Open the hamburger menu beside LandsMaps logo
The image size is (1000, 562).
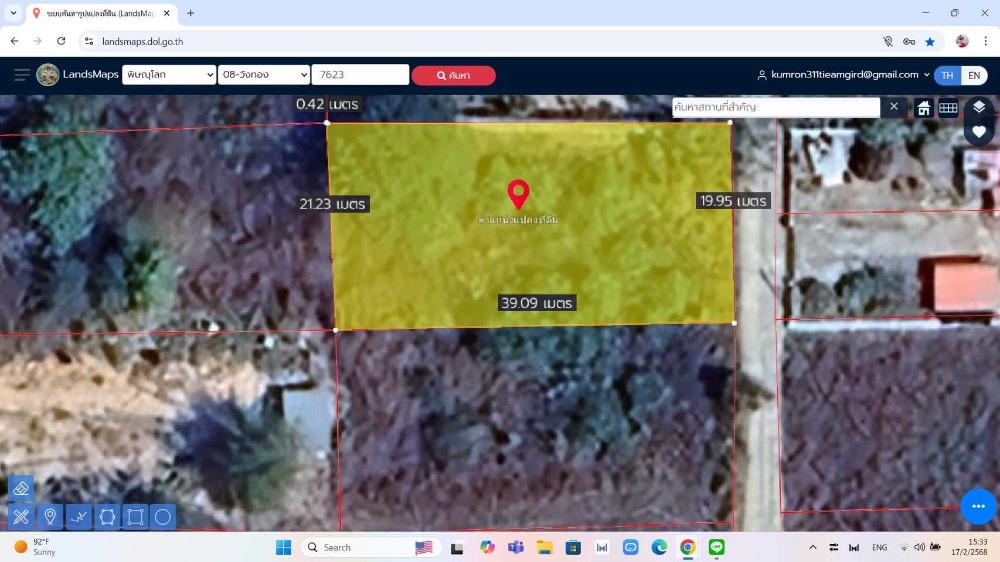point(22,75)
